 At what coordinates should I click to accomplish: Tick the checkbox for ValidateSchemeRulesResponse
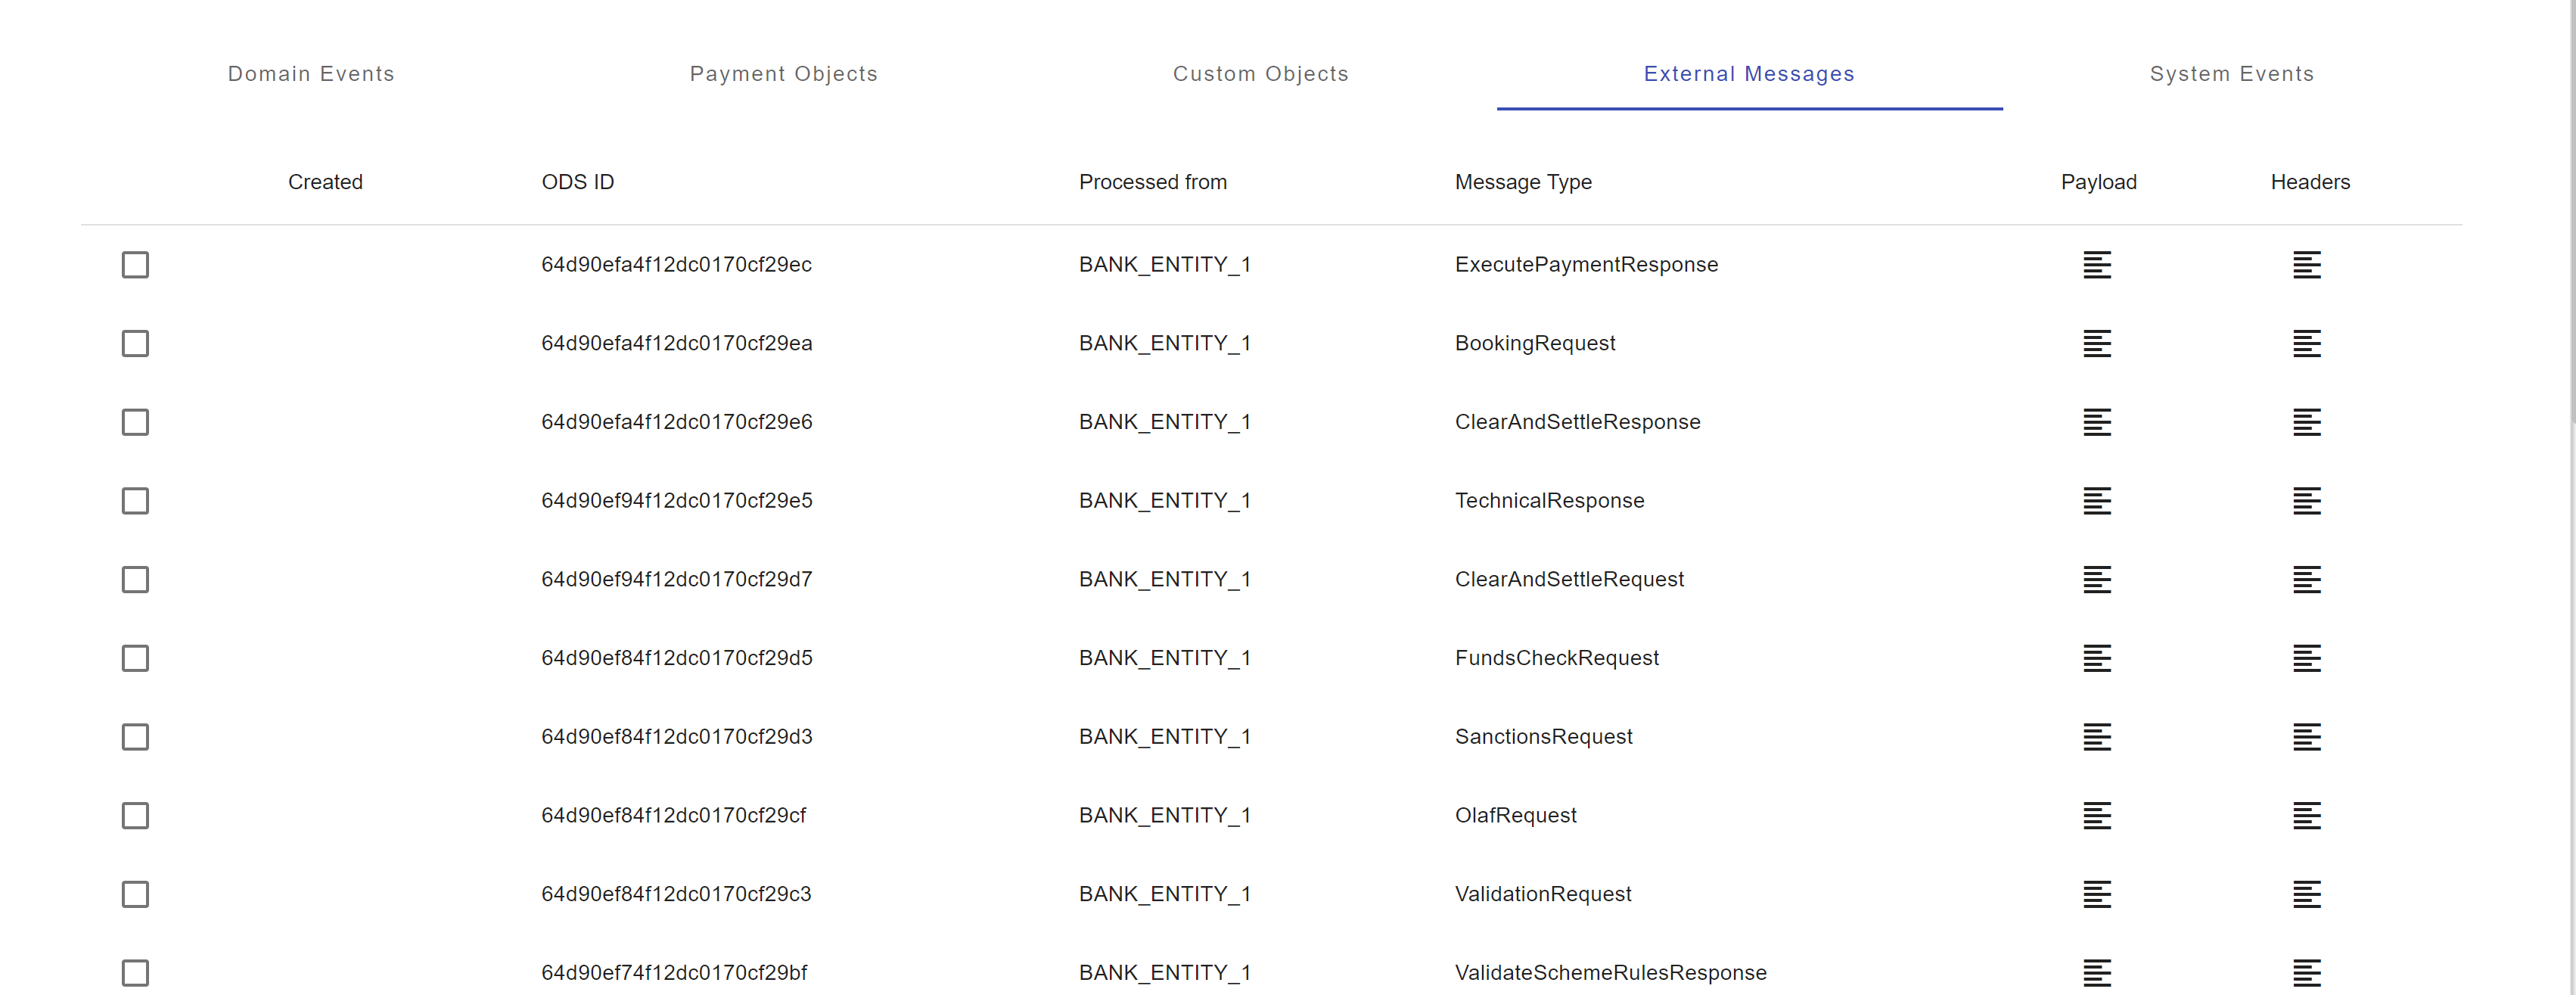(x=135, y=971)
